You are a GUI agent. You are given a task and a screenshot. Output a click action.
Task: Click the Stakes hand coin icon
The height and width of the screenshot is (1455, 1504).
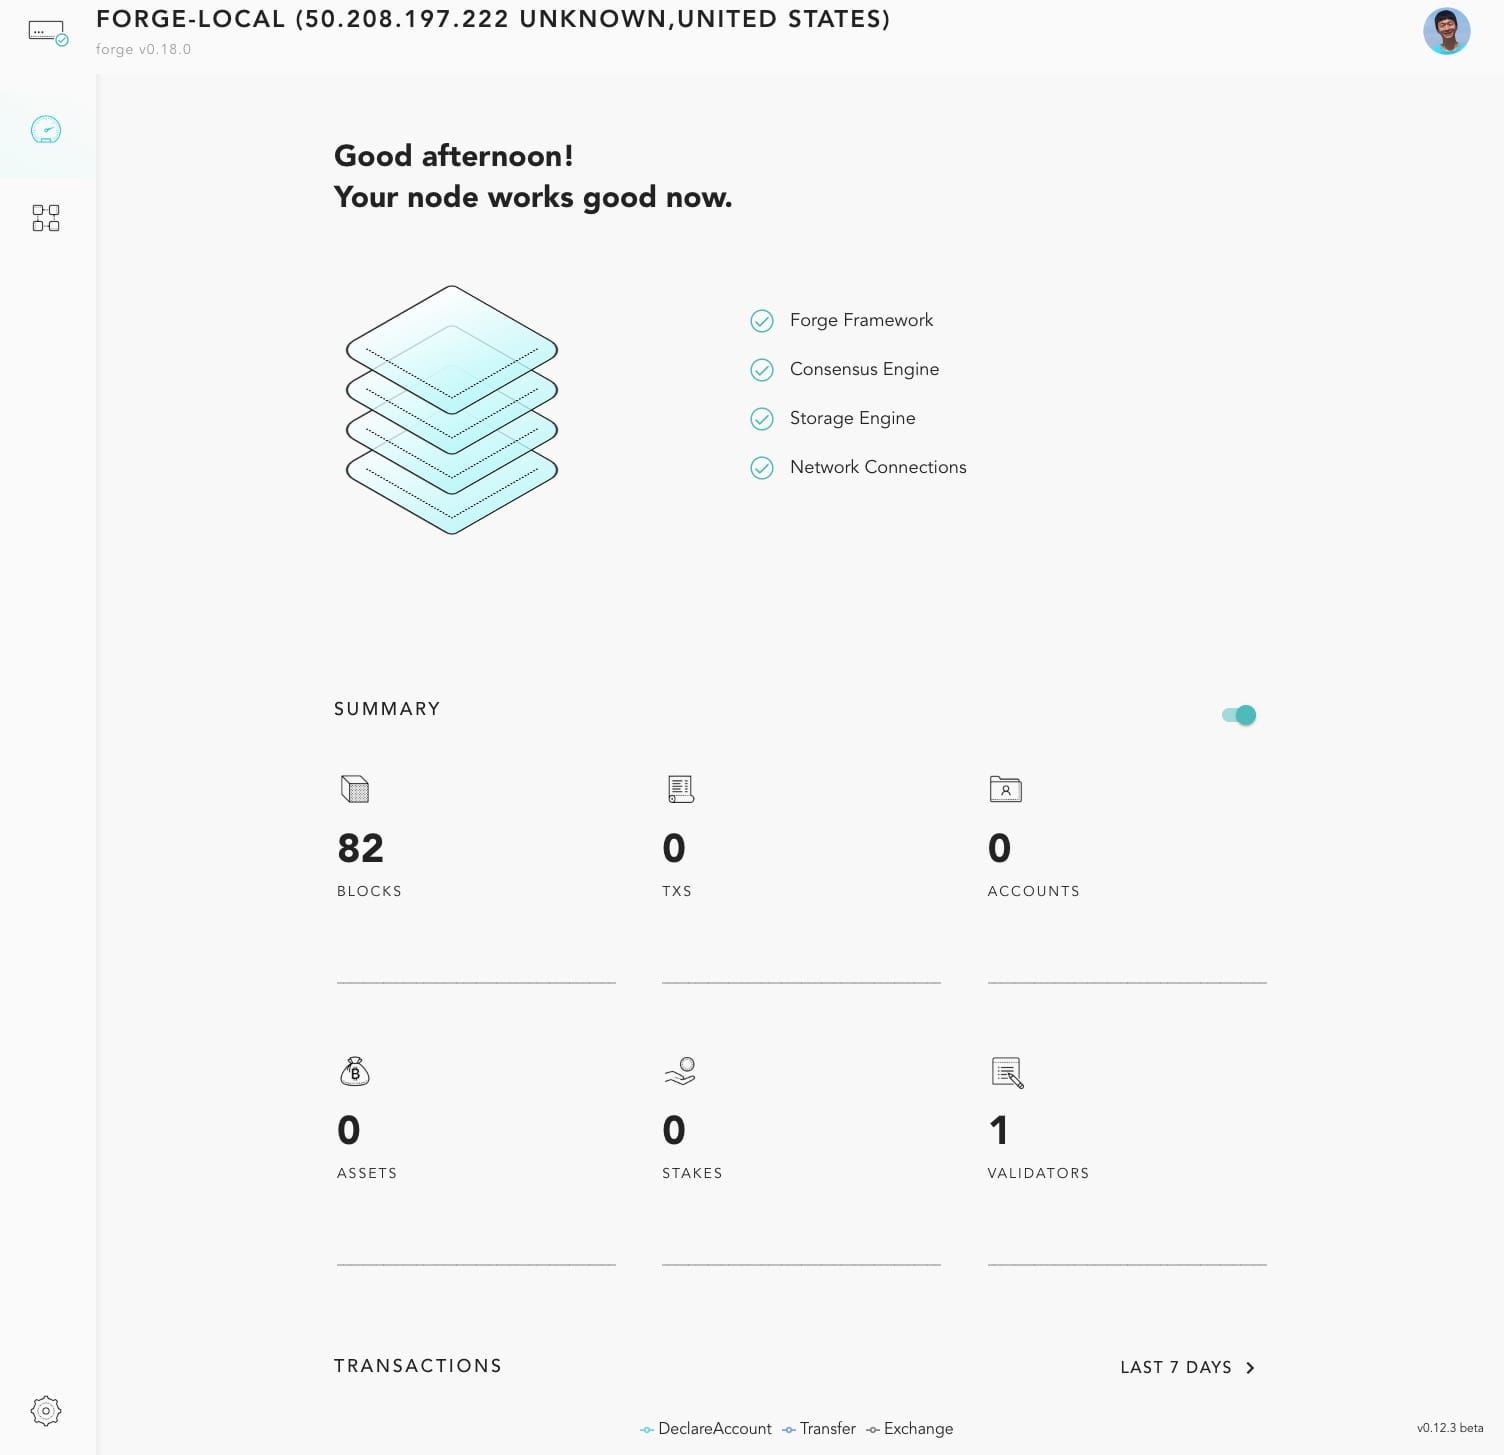point(680,1071)
